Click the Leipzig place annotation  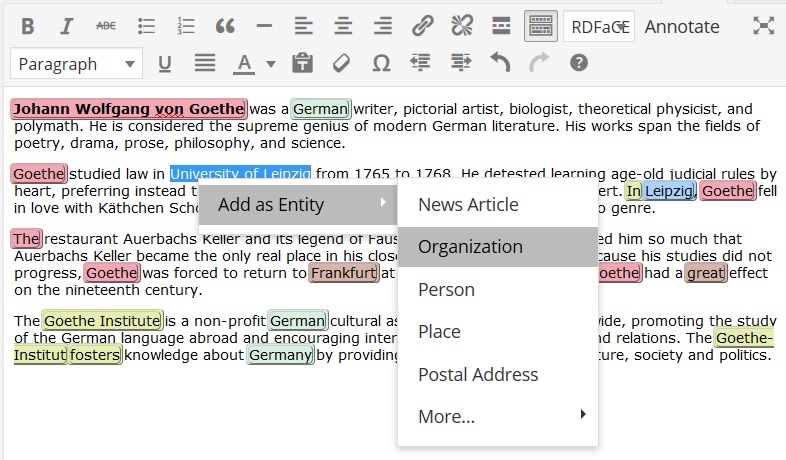(x=669, y=191)
